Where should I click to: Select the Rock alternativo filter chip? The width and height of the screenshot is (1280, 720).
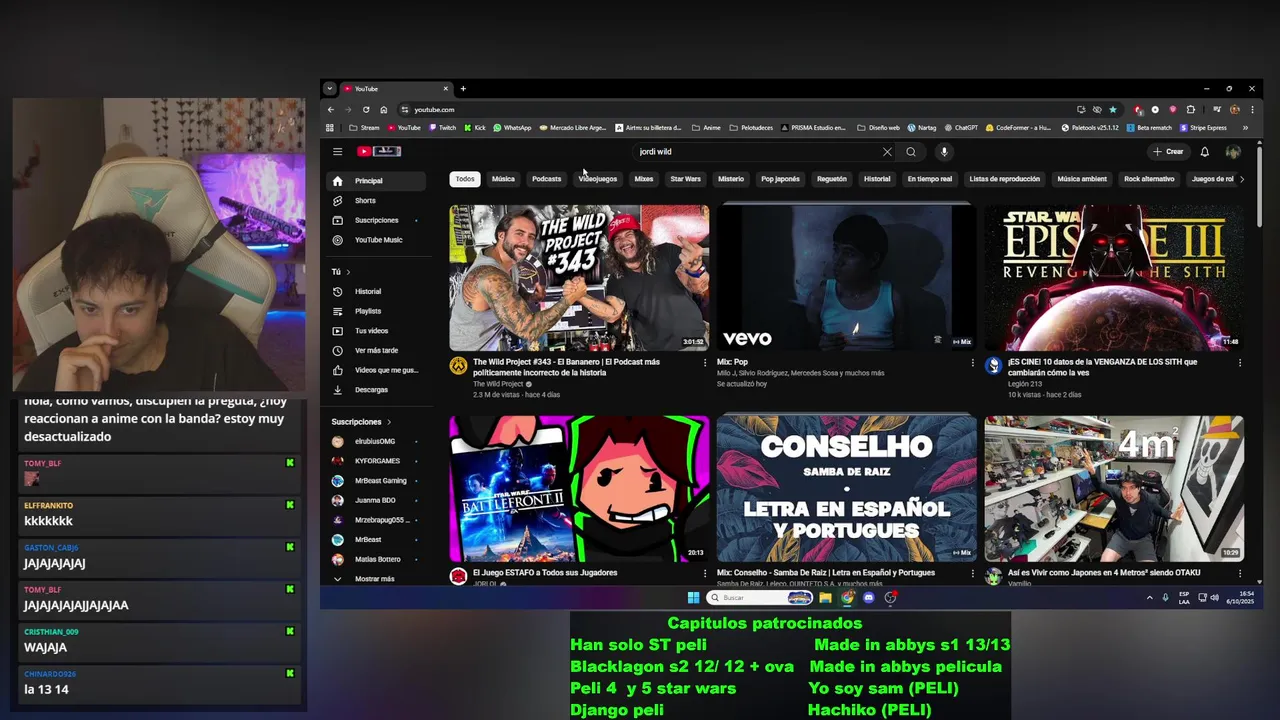[1149, 179]
